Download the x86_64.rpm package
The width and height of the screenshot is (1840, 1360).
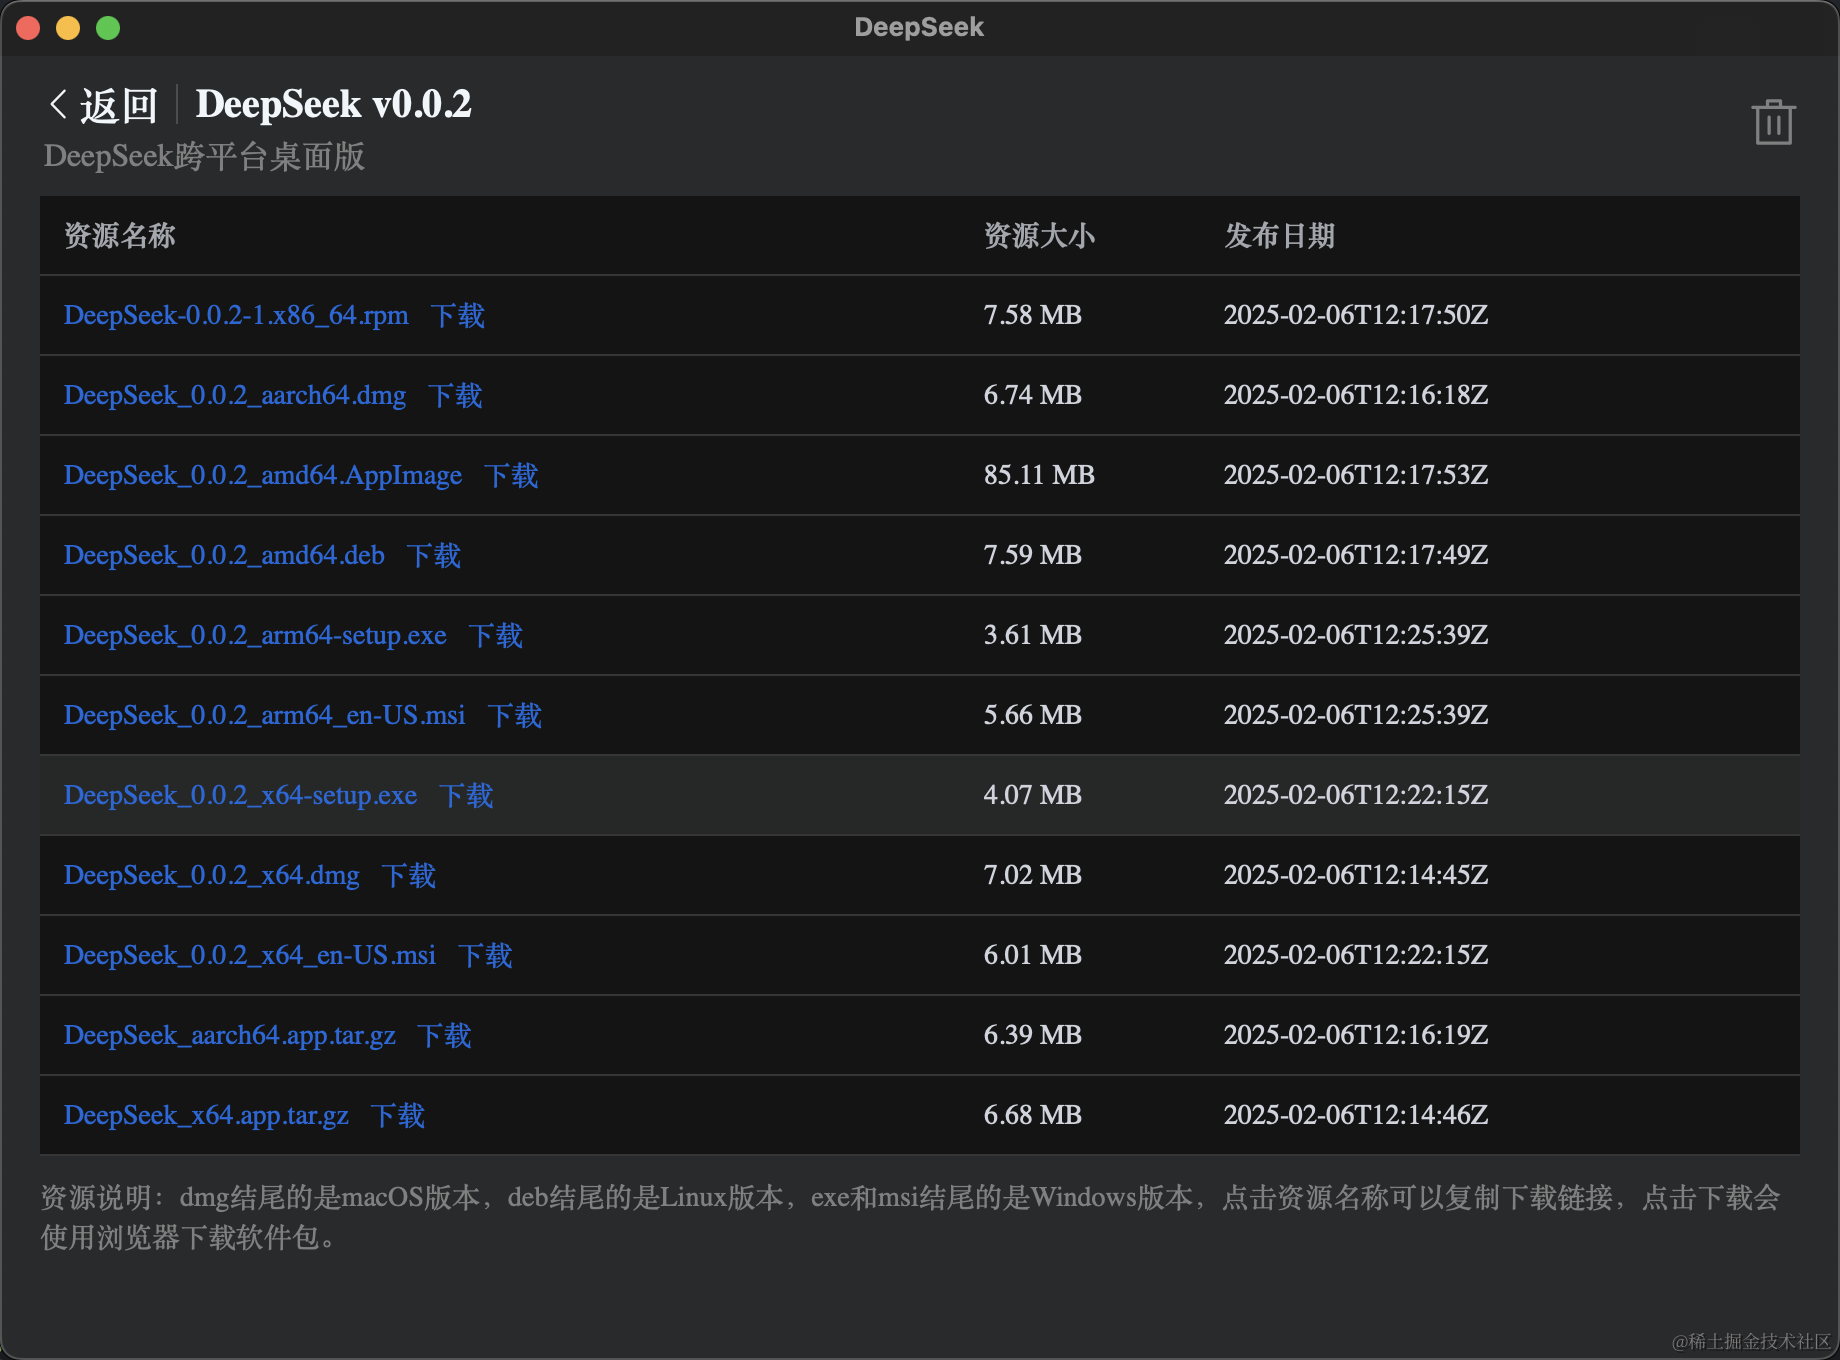[458, 315]
